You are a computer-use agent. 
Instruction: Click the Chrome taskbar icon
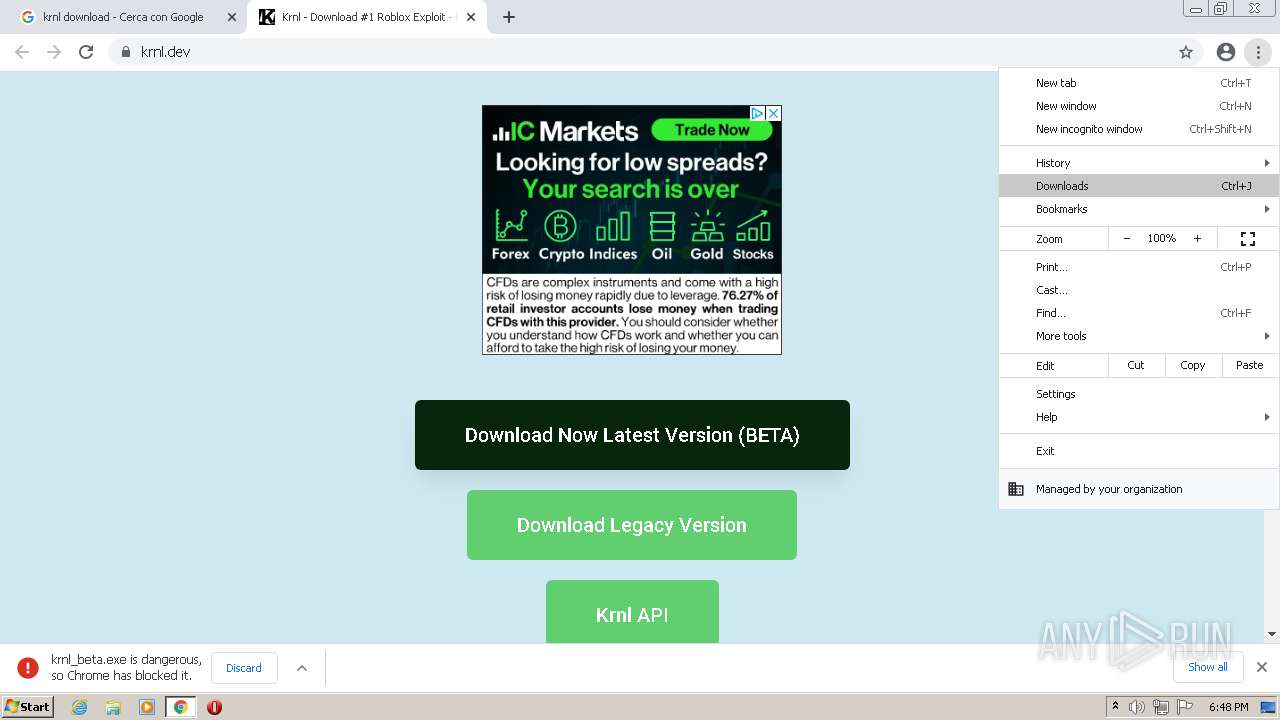[x=180, y=707]
